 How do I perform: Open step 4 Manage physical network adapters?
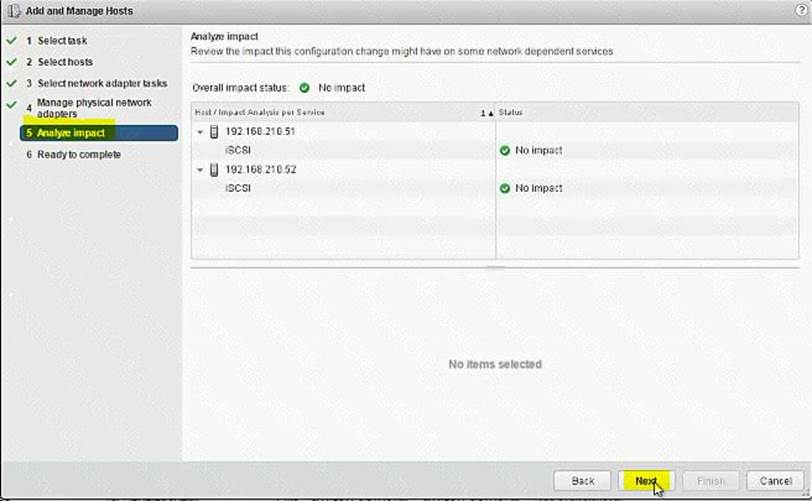coord(94,108)
